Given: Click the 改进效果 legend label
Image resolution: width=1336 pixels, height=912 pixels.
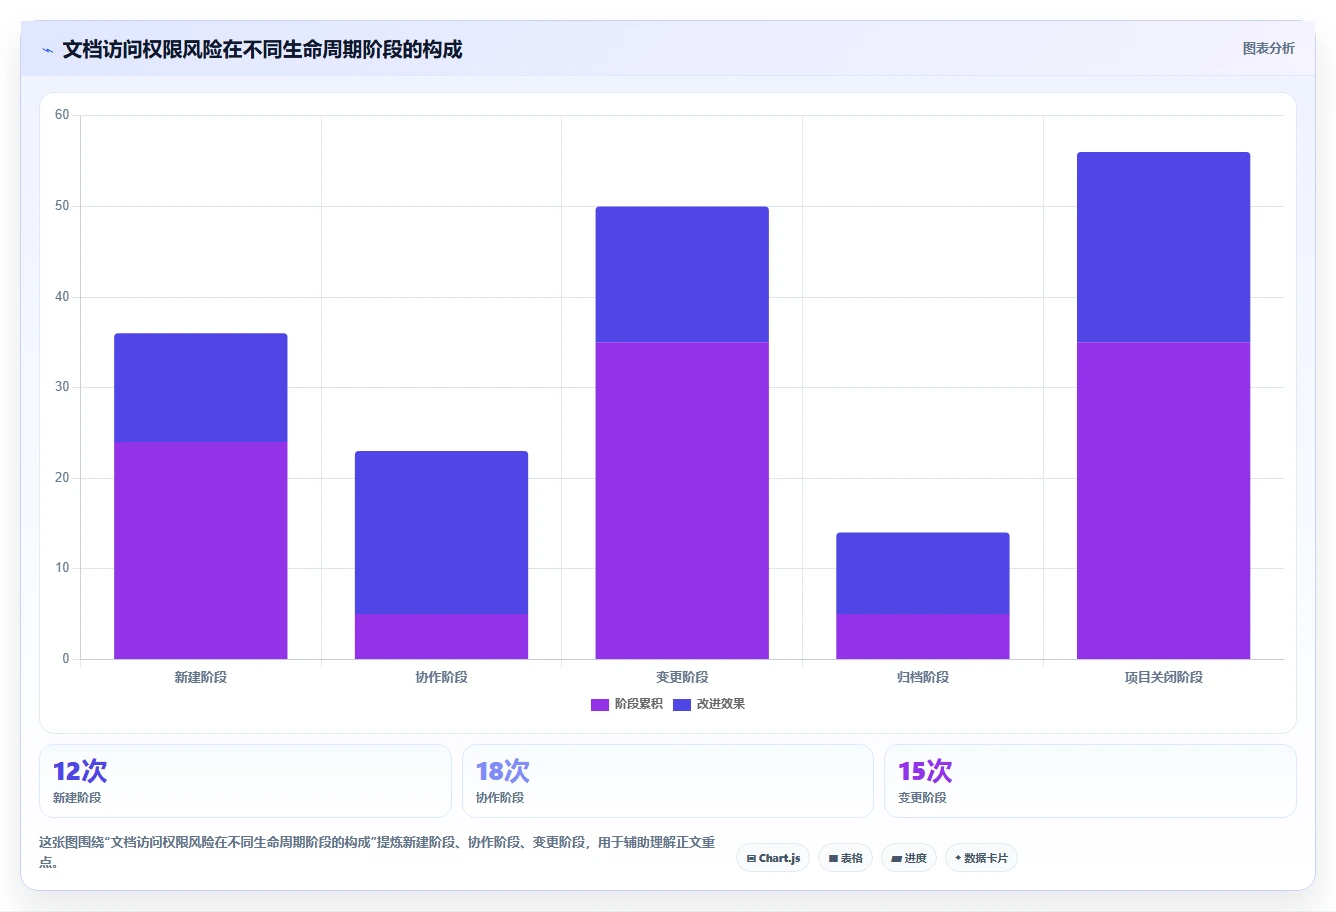Looking at the screenshot, I should point(721,704).
